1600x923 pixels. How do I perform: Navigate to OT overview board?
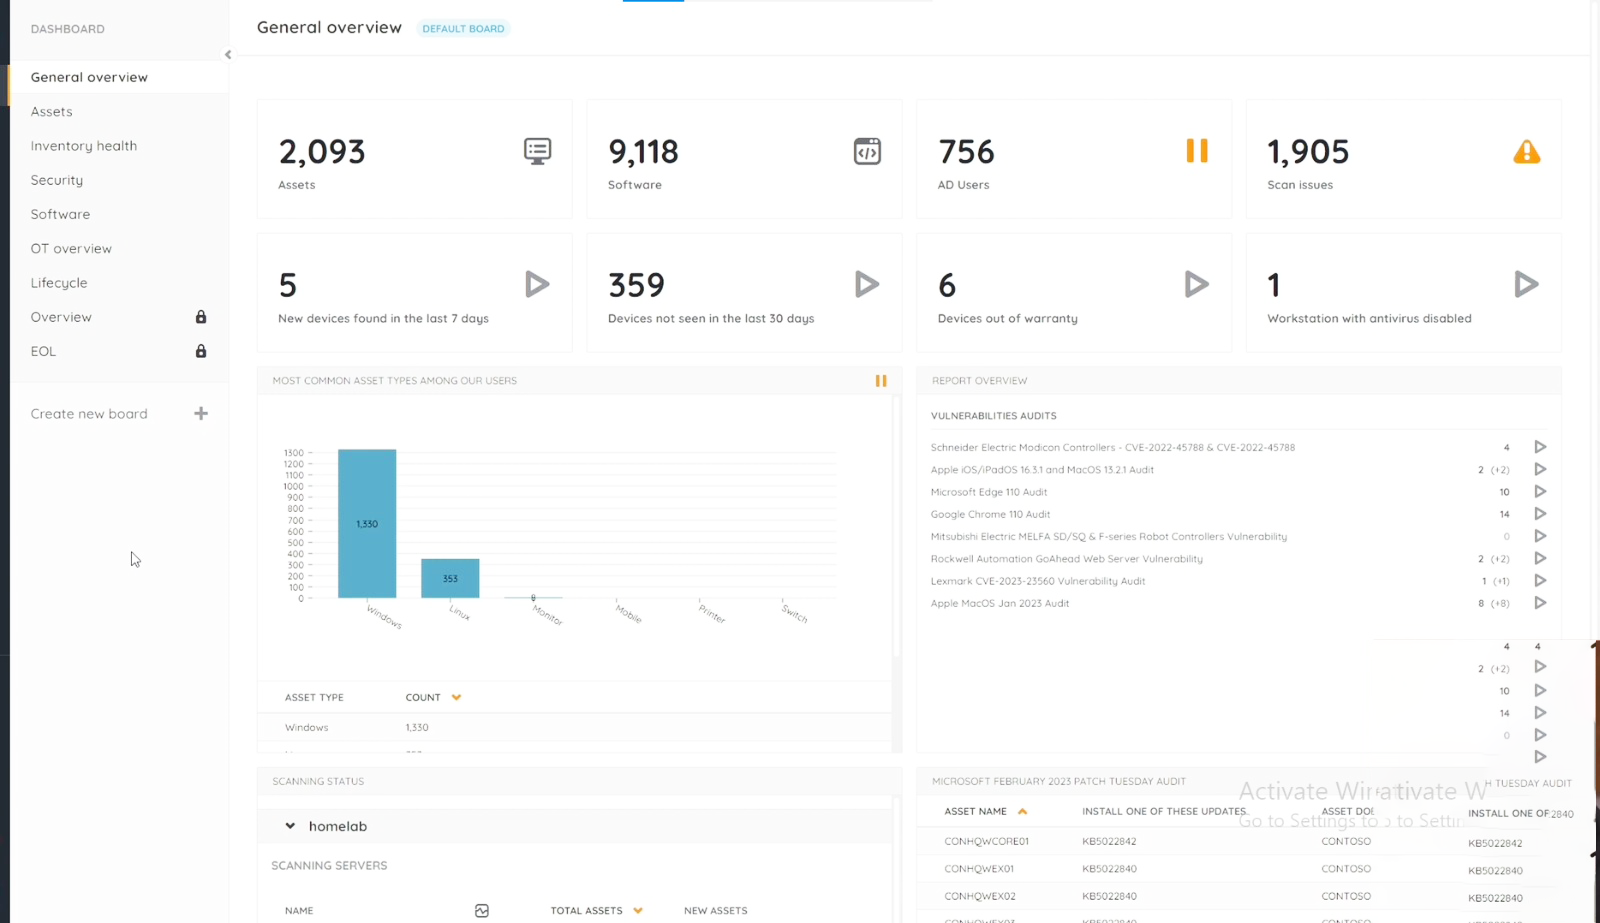71,249
